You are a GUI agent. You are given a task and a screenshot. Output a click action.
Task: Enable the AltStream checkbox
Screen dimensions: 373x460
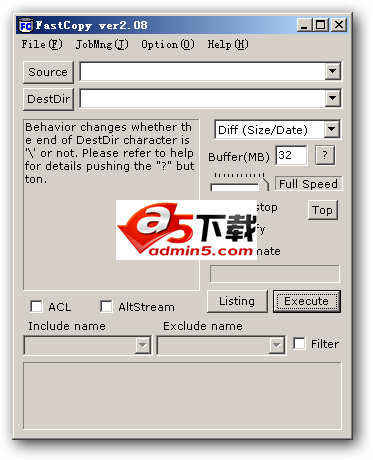point(106,306)
